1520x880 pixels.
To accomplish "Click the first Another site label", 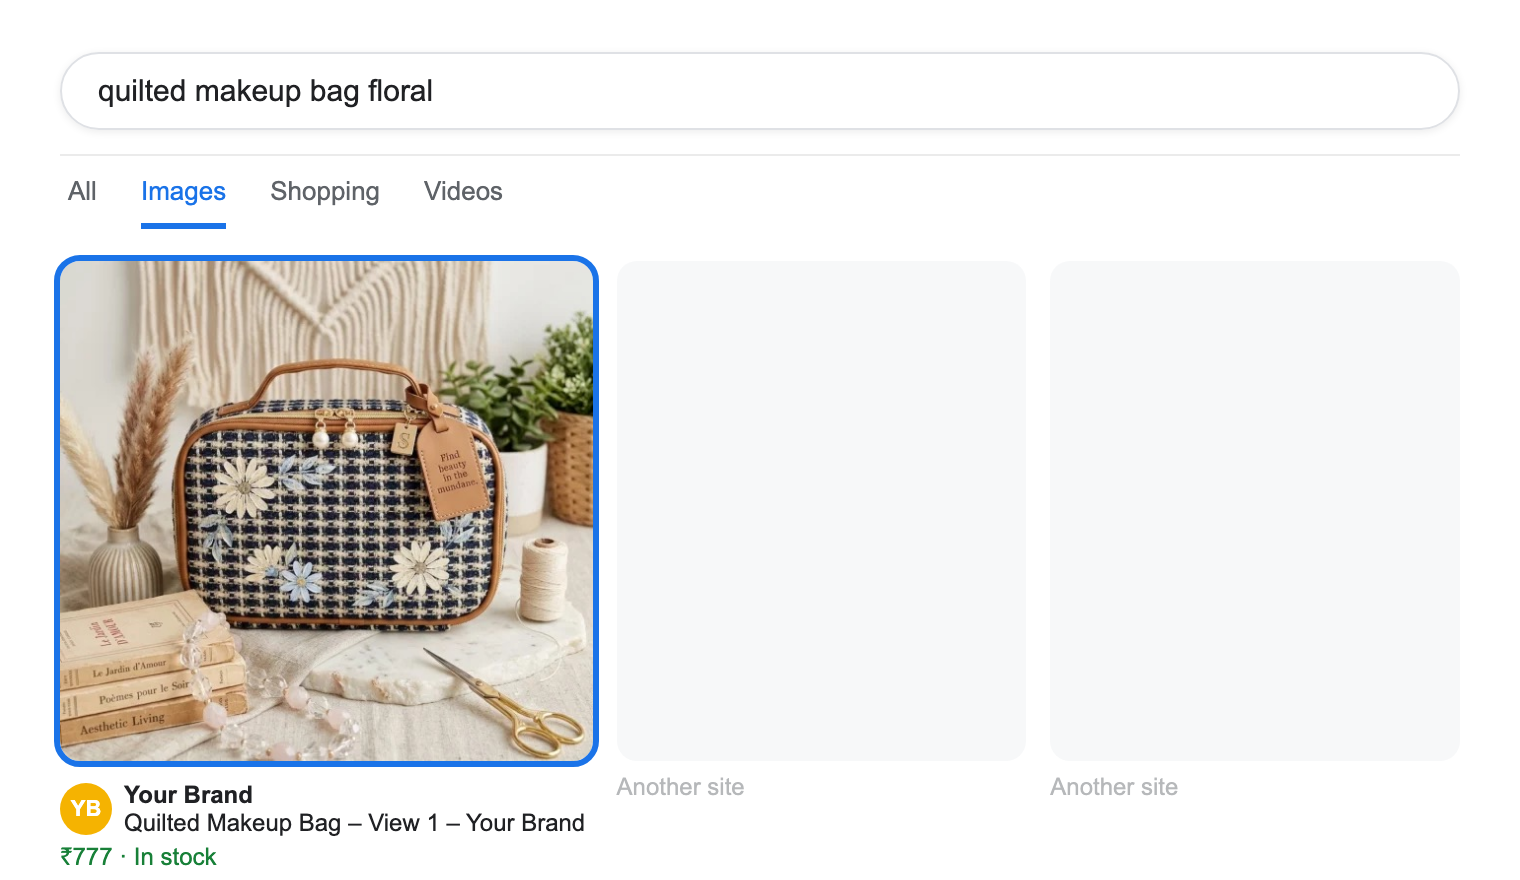I will (x=680, y=787).
